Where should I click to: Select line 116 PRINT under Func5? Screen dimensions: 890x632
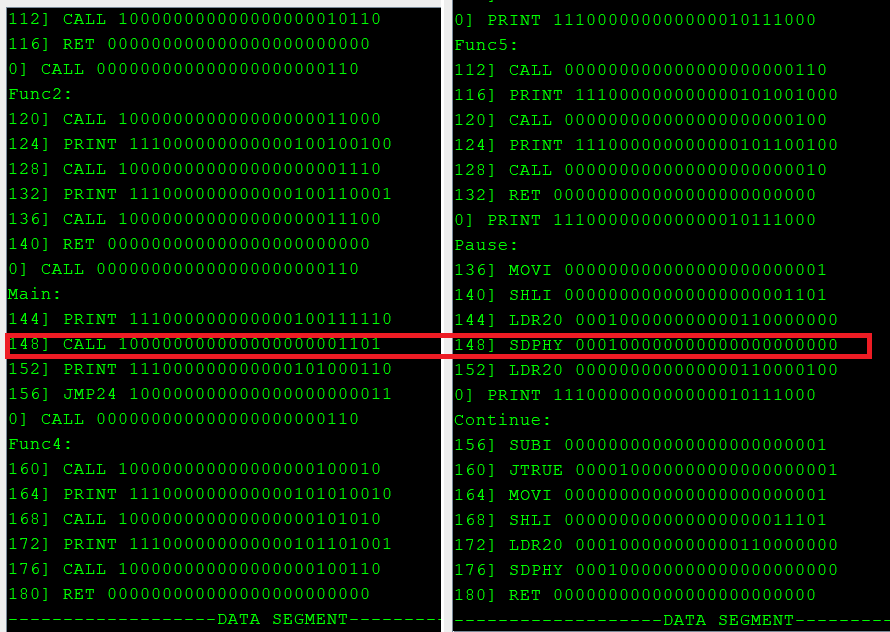pyautogui.click(x=646, y=95)
